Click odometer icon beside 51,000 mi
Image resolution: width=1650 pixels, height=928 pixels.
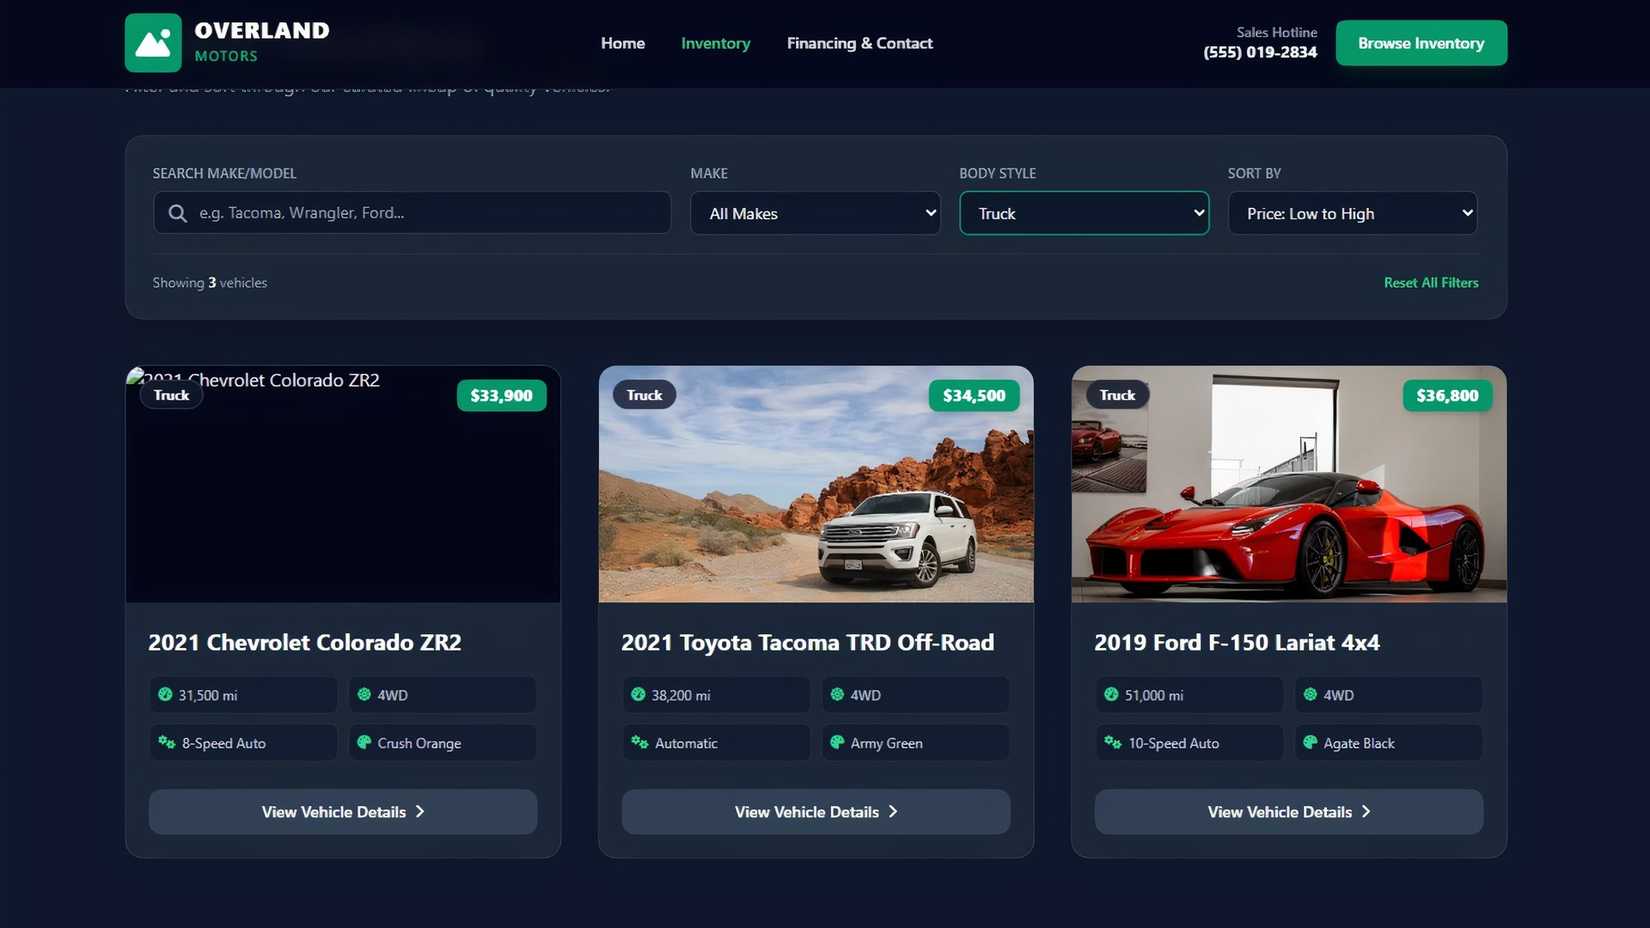pyautogui.click(x=1111, y=694)
